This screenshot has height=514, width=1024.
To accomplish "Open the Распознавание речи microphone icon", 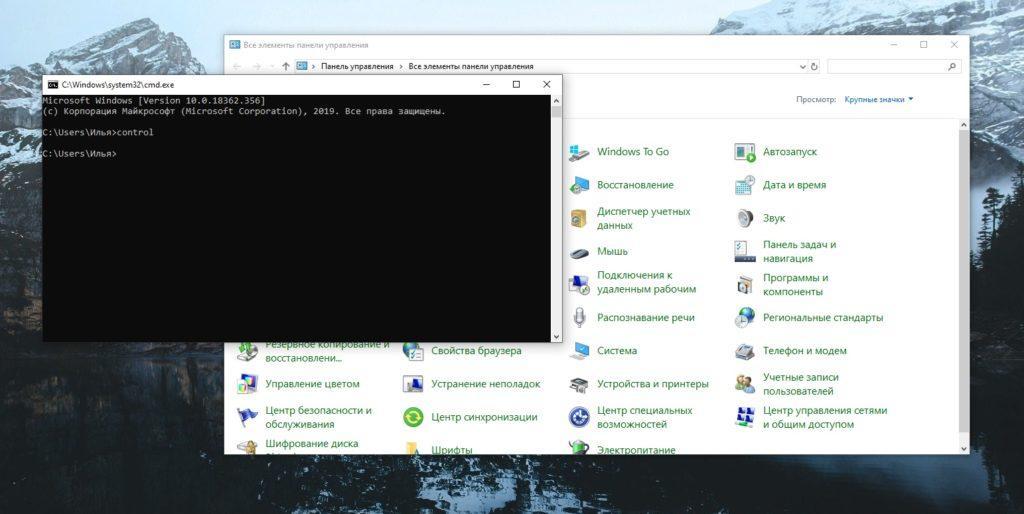I will click(x=579, y=318).
